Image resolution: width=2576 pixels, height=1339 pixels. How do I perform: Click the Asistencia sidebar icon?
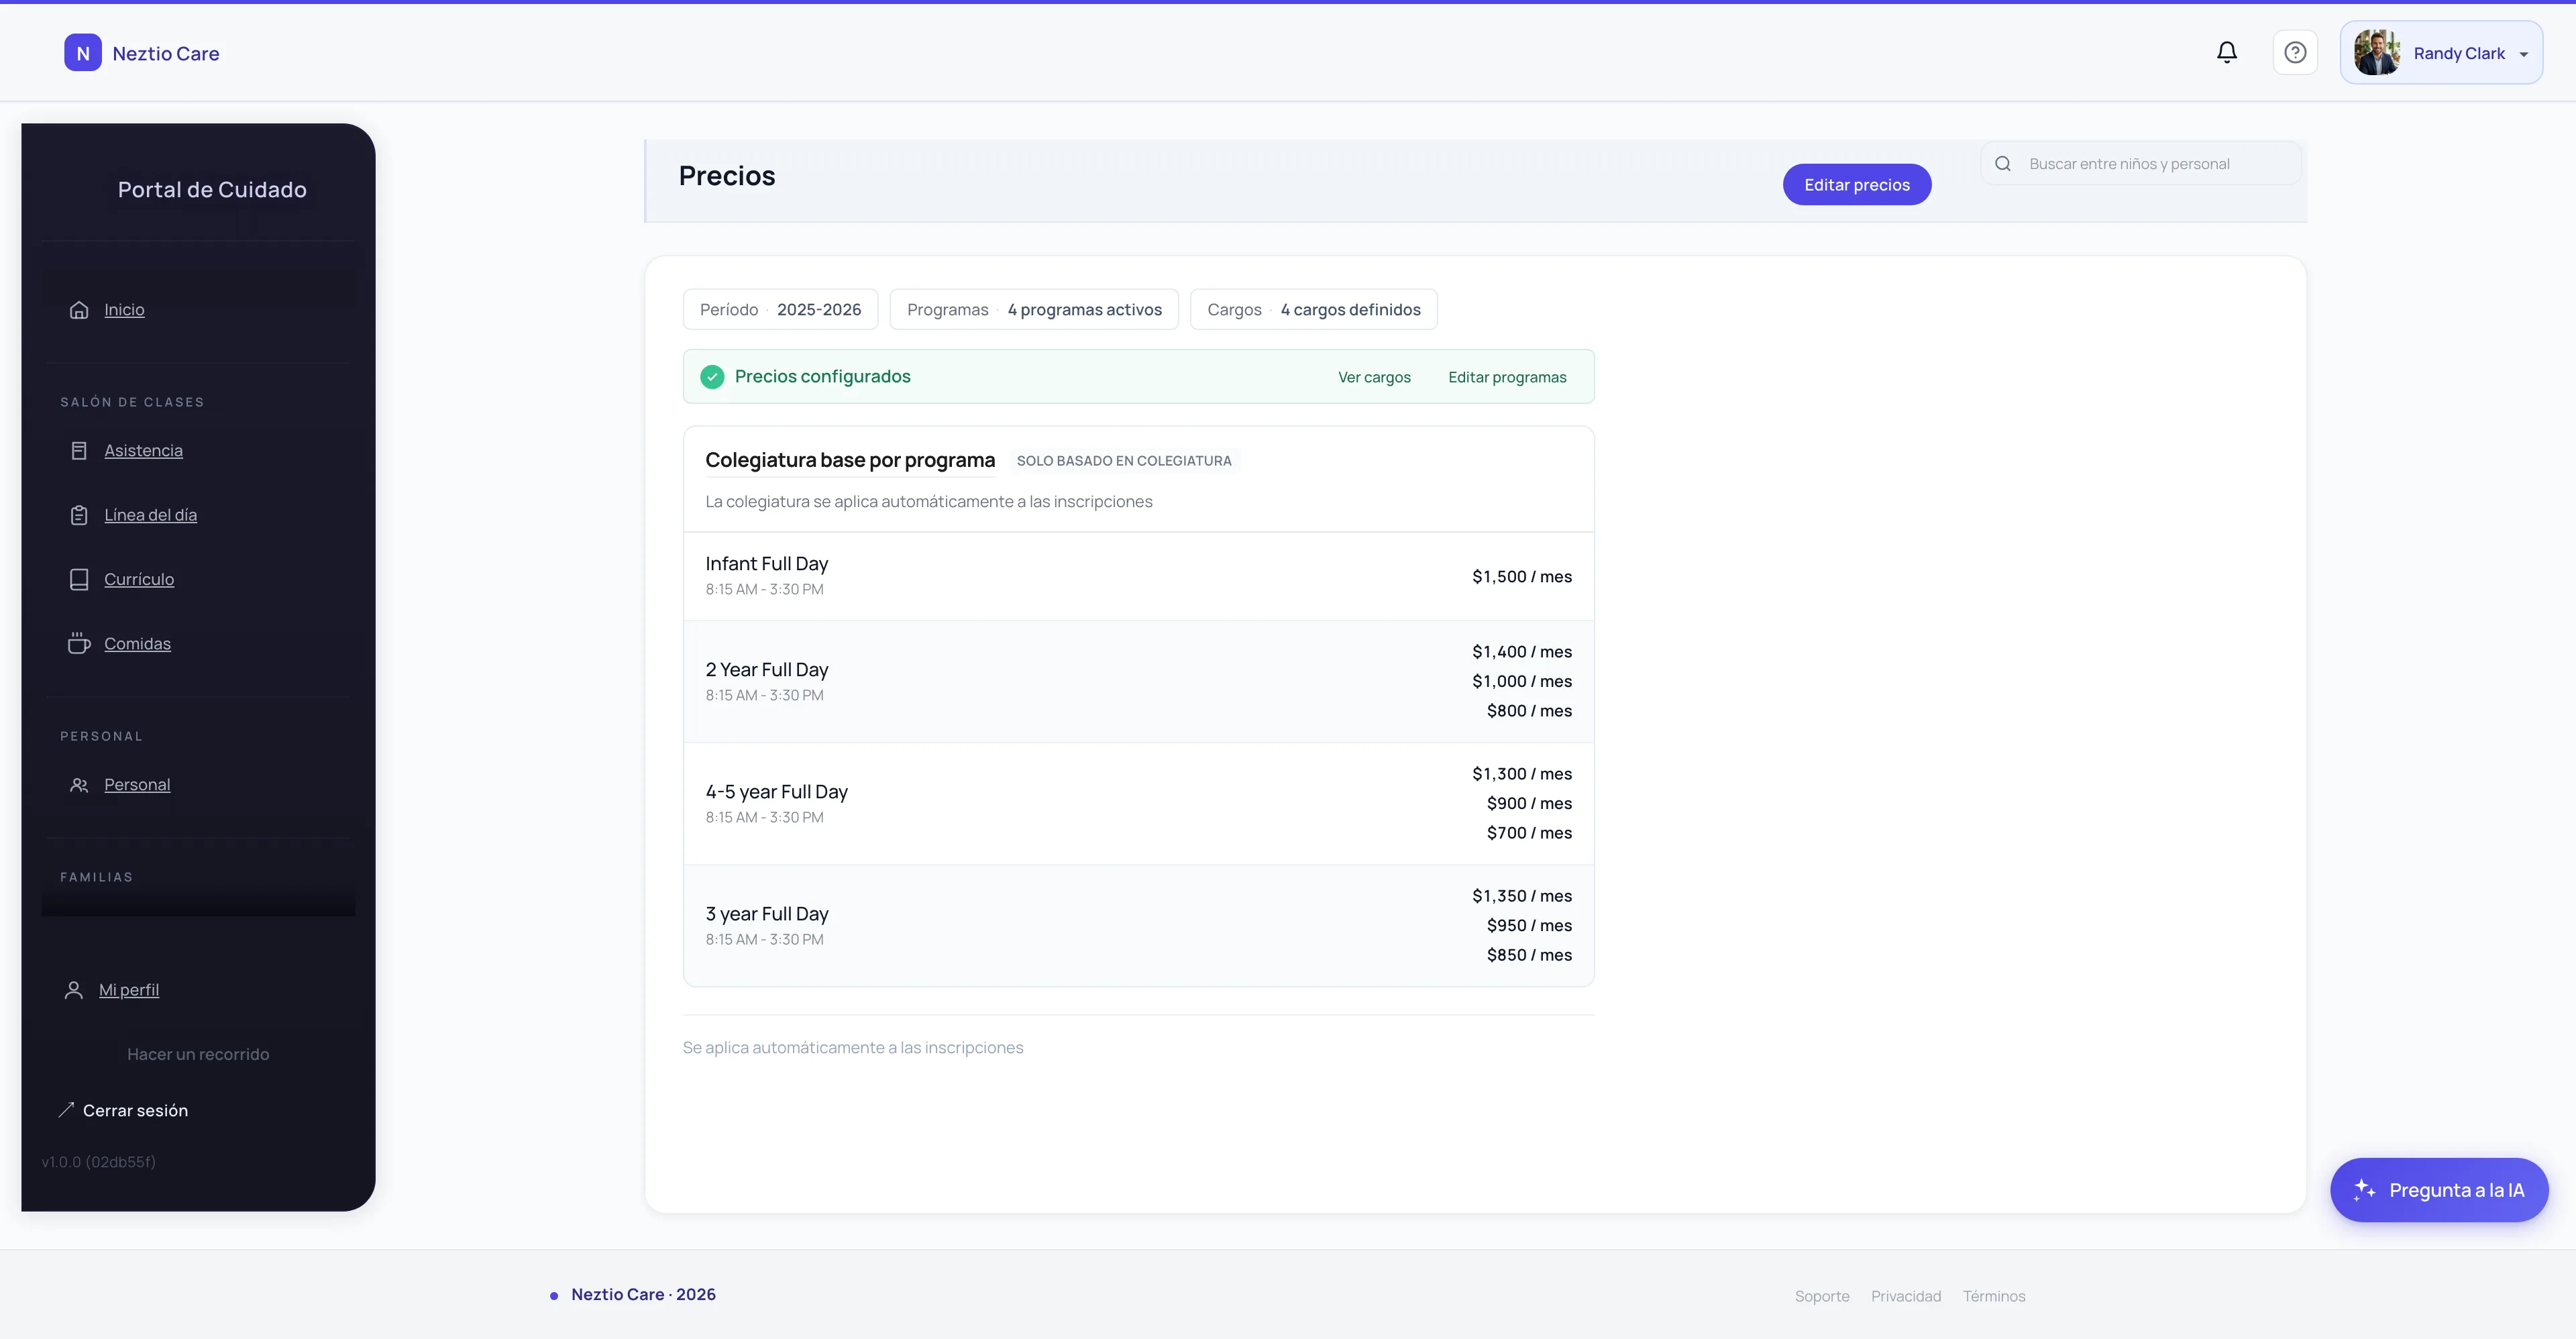tap(79, 451)
